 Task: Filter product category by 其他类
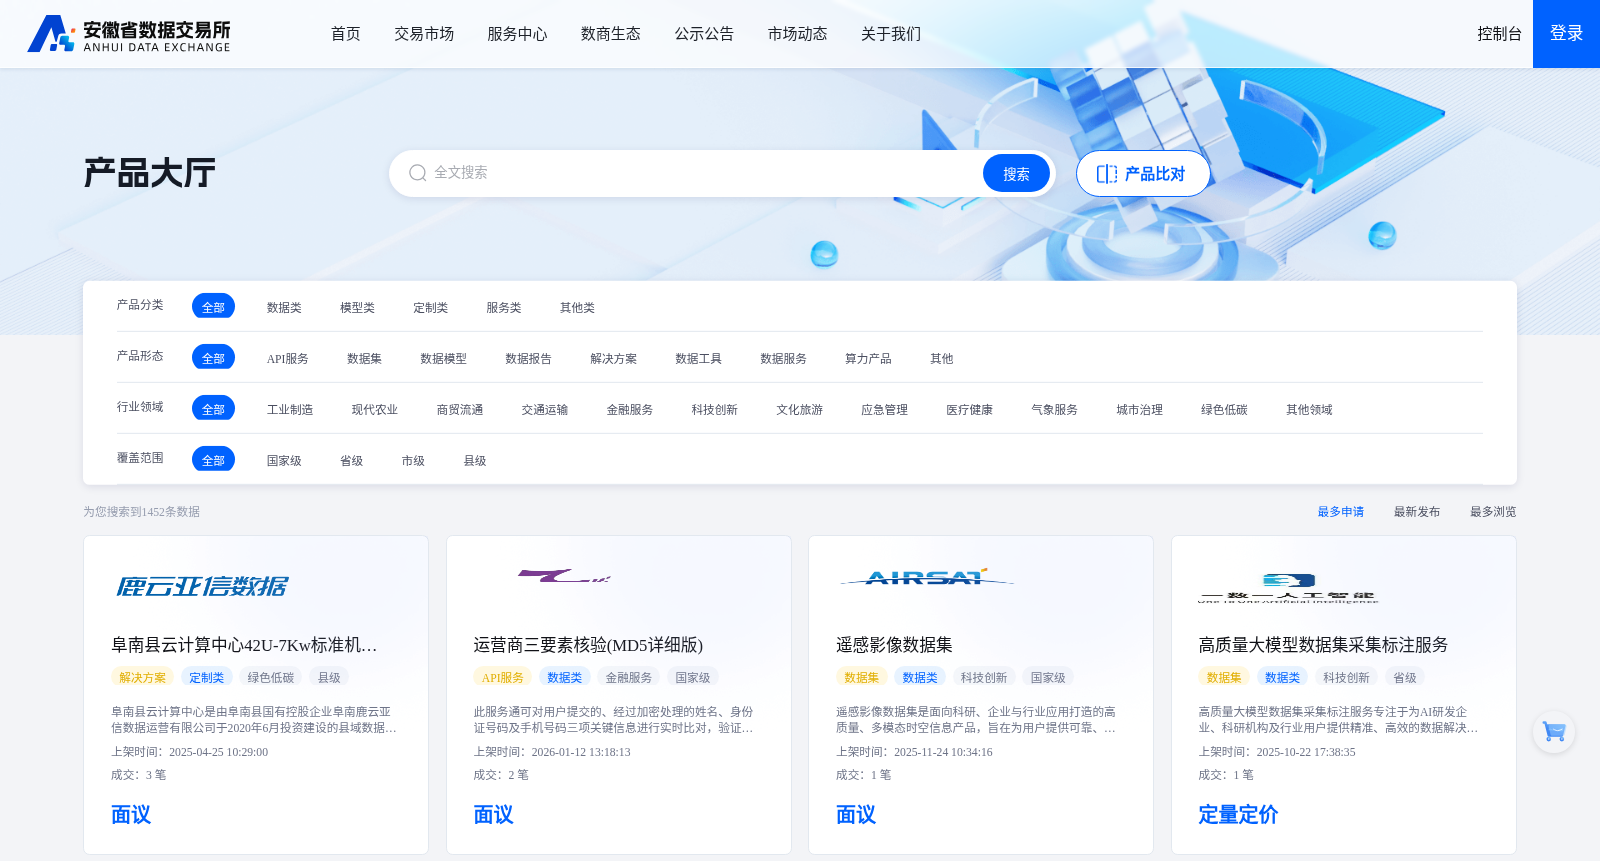tap(577, 307)
